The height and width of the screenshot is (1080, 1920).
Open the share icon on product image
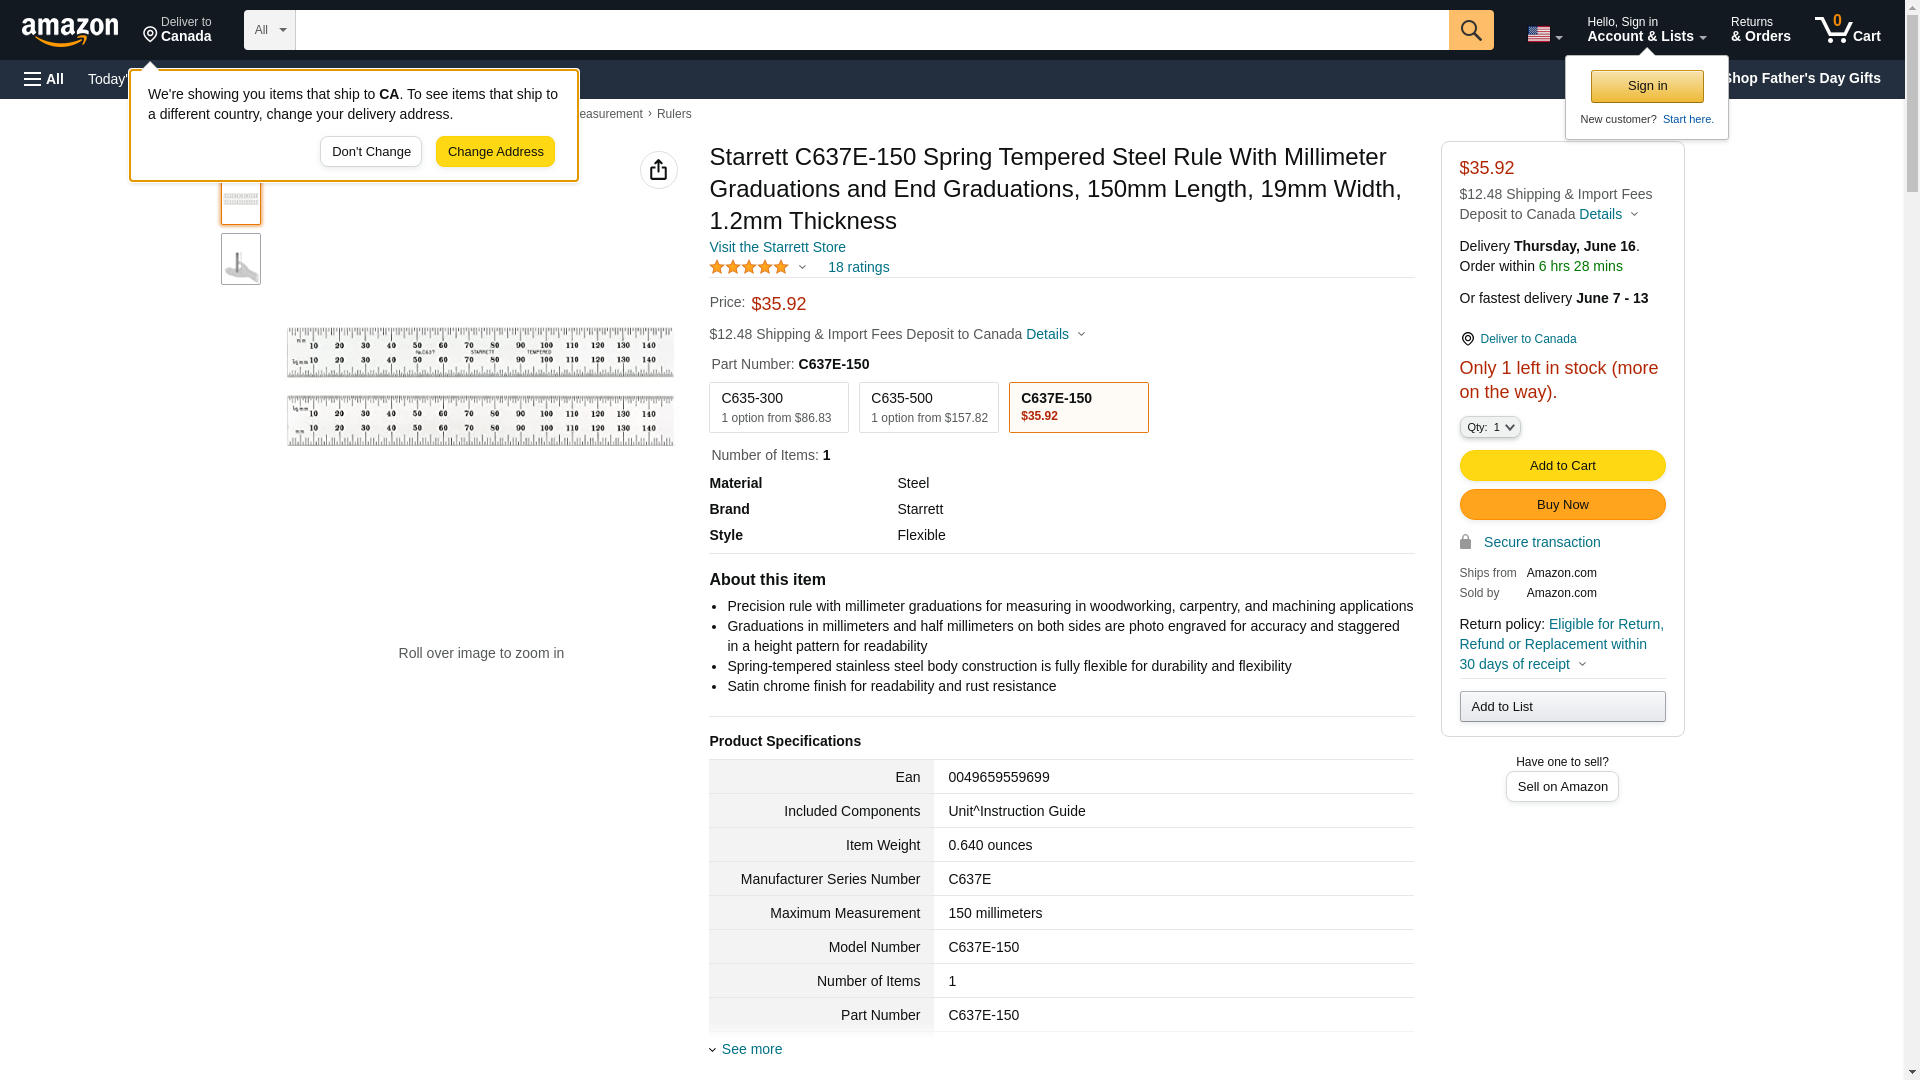(x=658, y=170)
